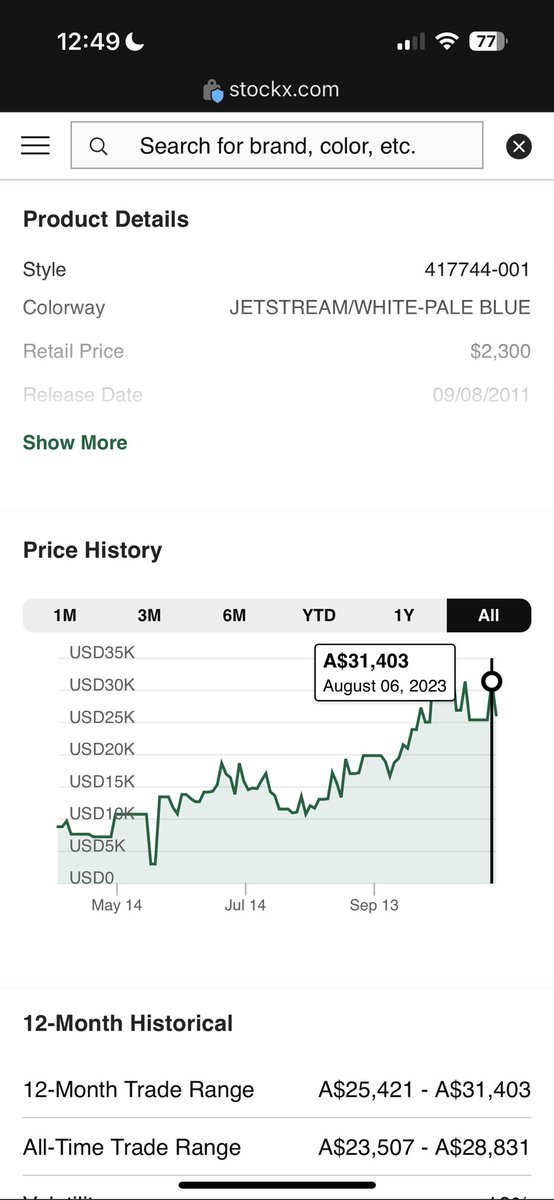Focus the brand and color search field
554x1200 pixels.
(x=277, y=146)
